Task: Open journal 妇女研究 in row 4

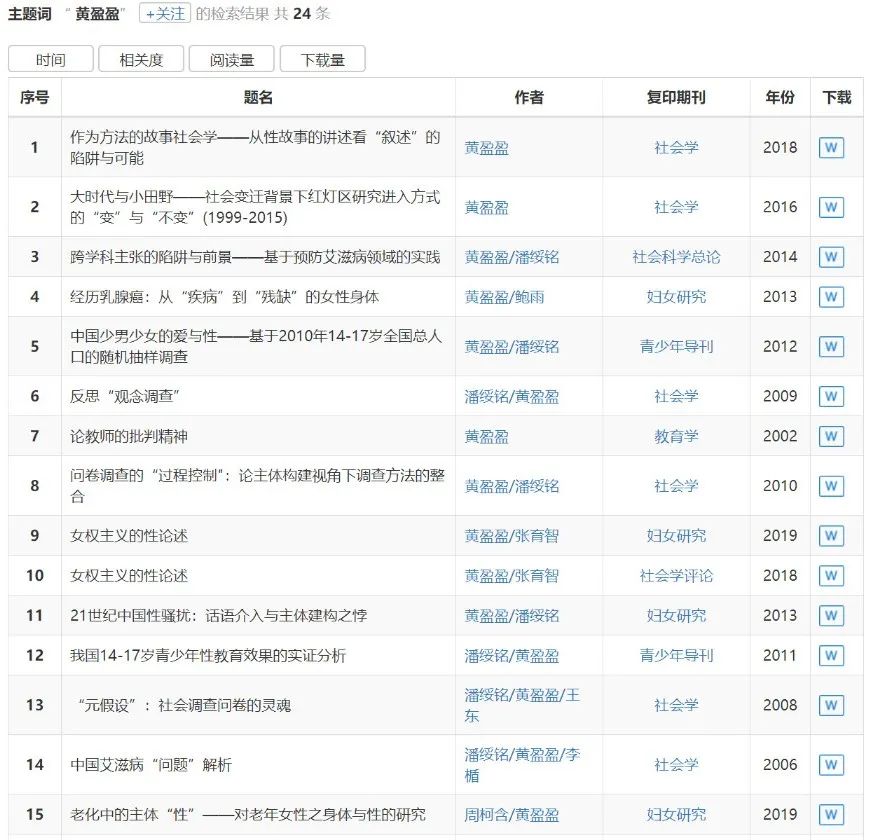Action: click(x=676, y=297)
